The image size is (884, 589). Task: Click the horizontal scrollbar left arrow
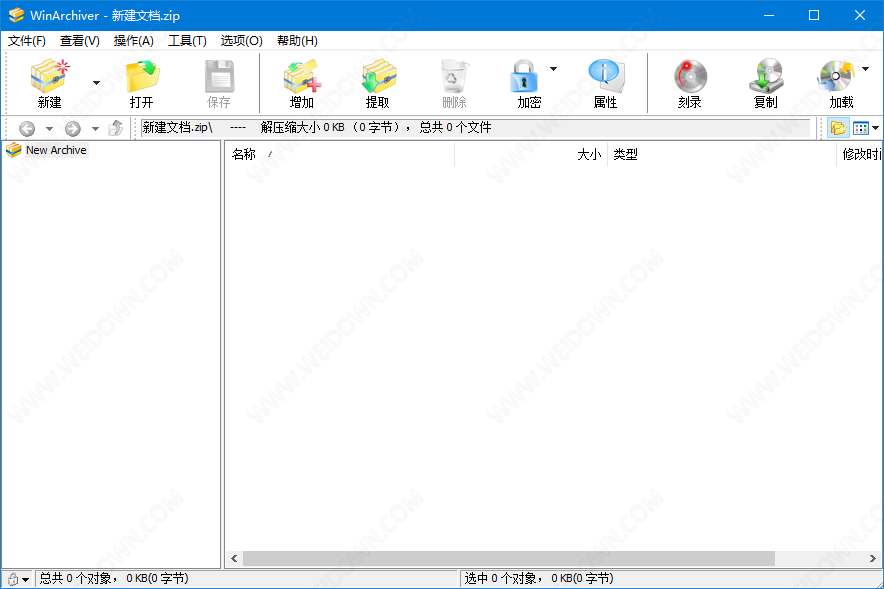(x=234, y=559)
